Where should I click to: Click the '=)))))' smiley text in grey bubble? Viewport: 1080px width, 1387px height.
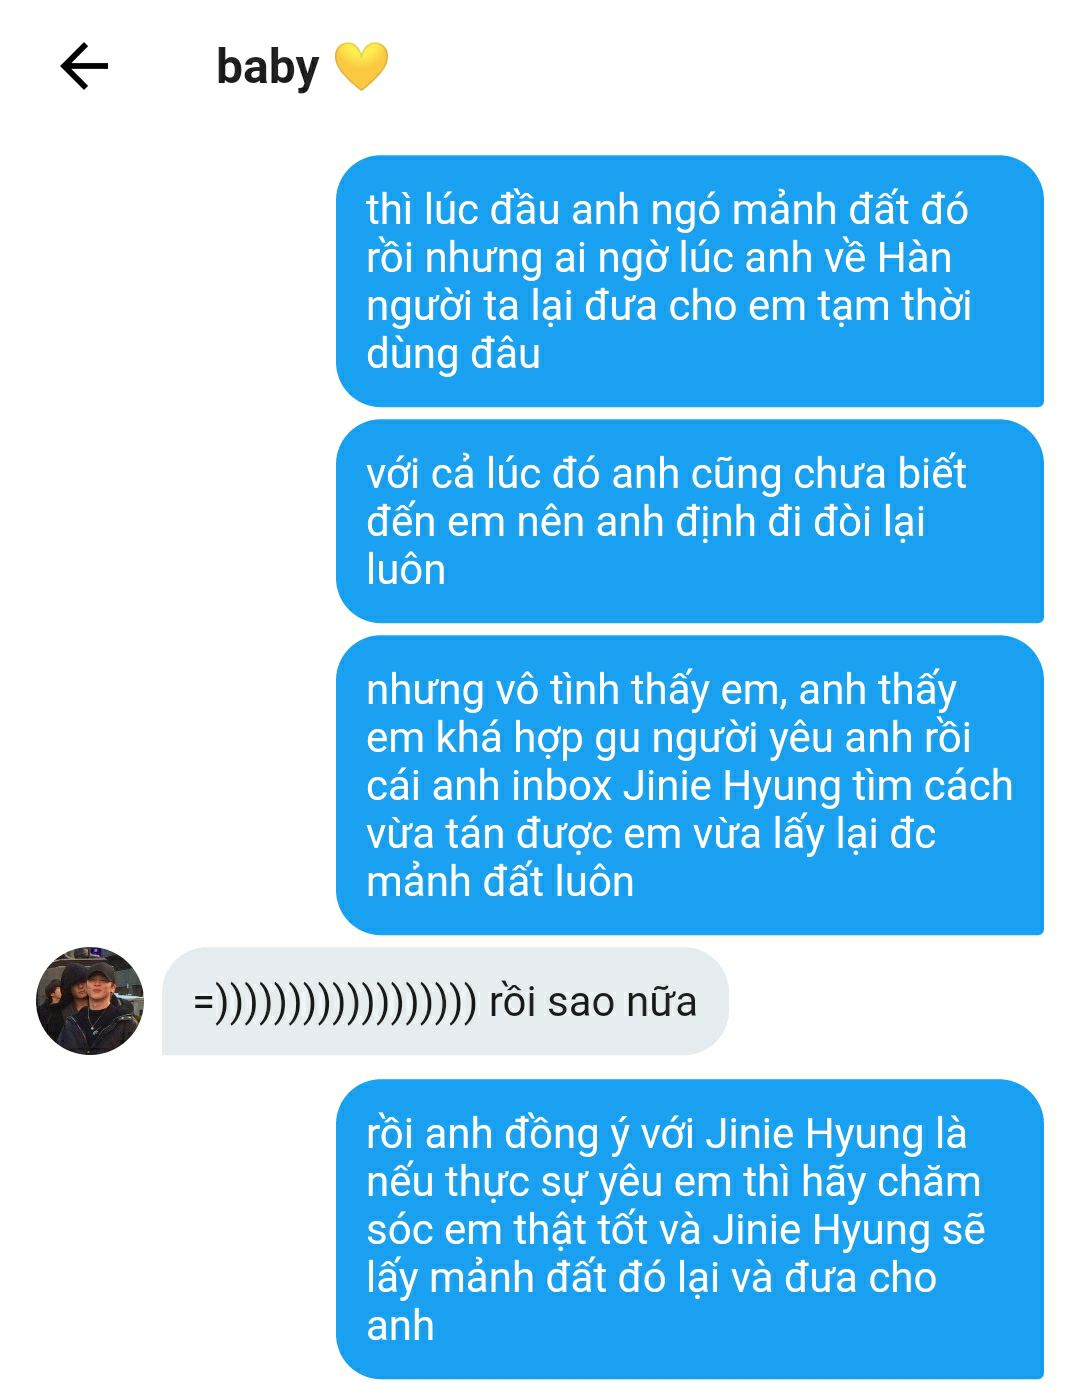coord(335,1002)
